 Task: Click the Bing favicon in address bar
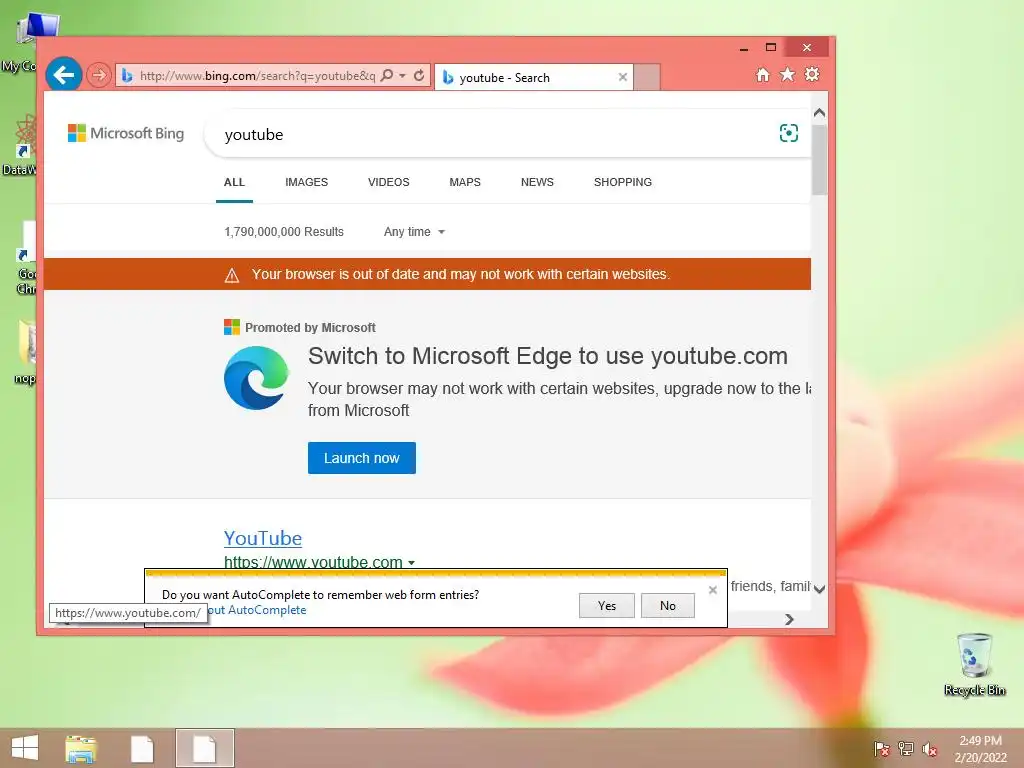127,76
